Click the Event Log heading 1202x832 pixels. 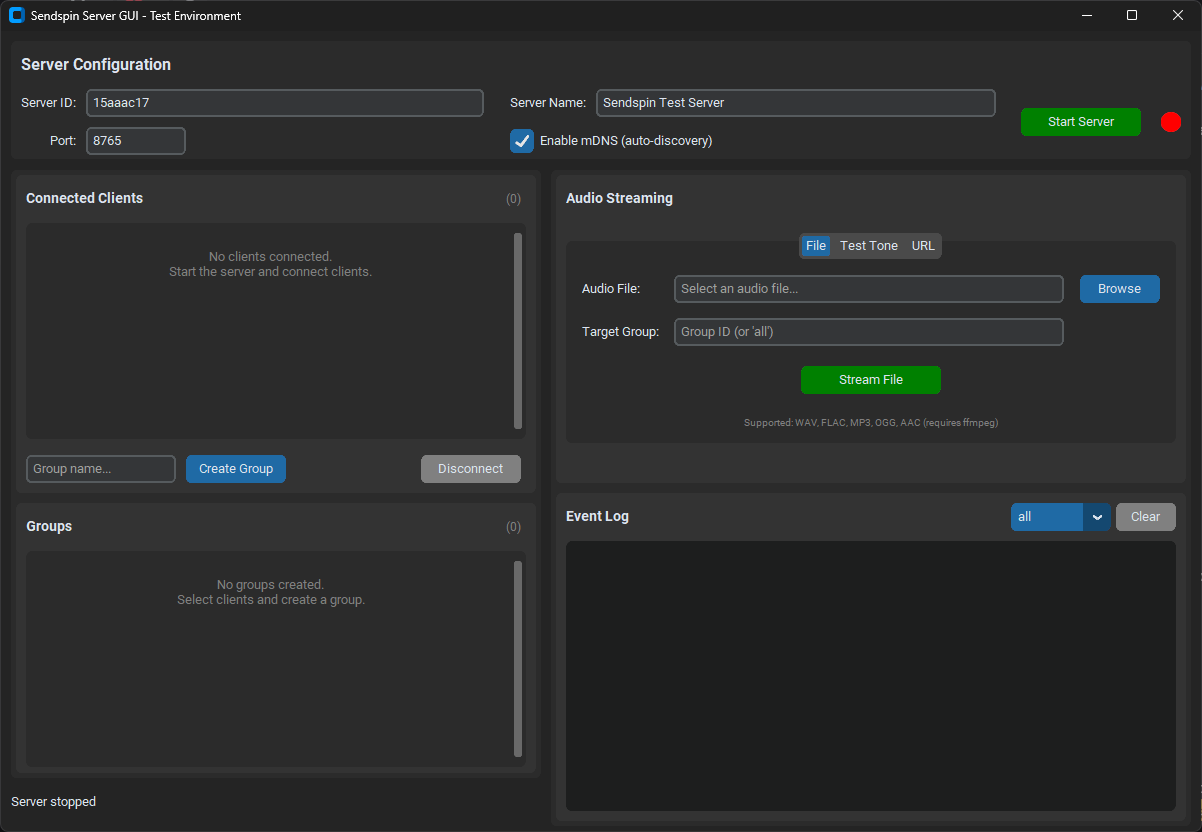597,517
